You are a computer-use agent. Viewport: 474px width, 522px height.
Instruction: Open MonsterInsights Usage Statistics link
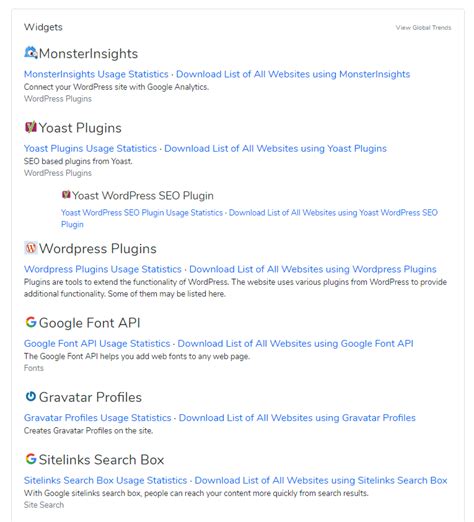(96, 74)
